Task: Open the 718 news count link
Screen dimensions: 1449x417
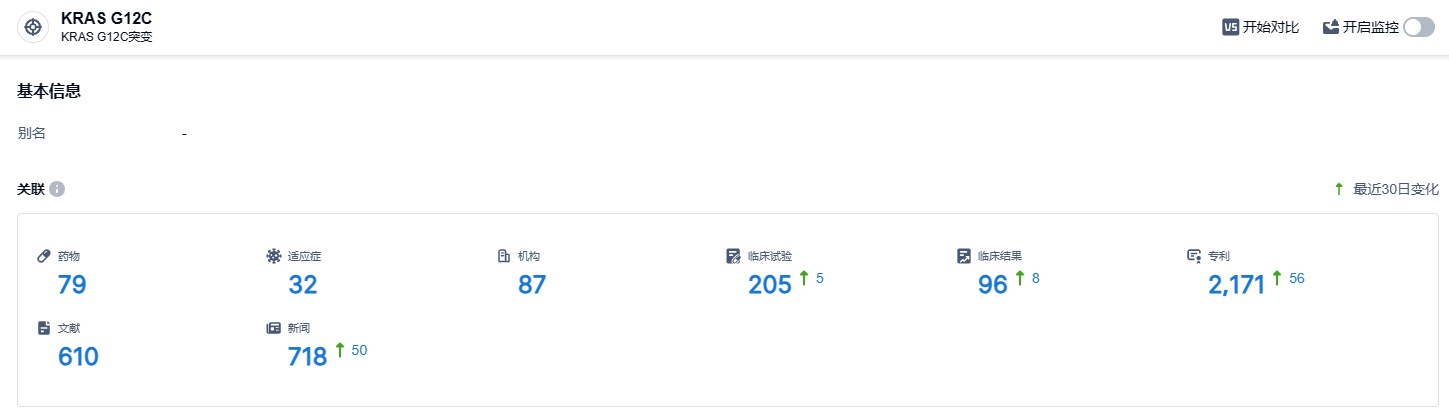Action: point(308,357)
